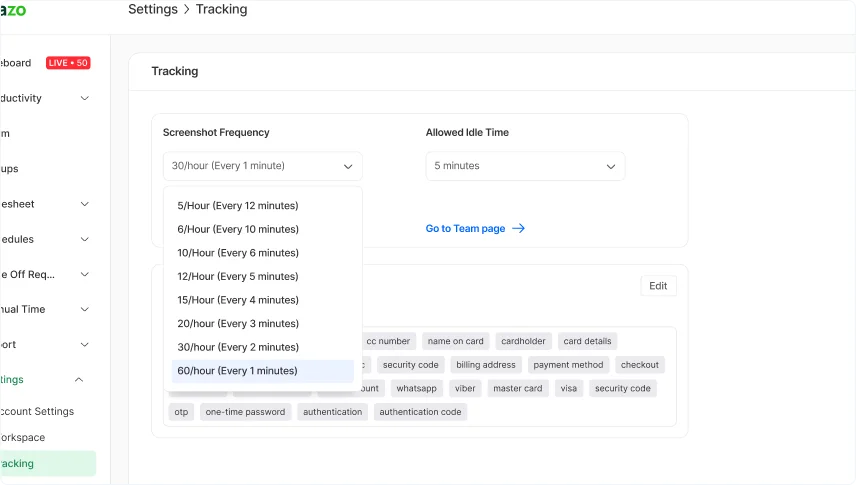Open the Allowed Idle Time dropdown

(x=525, y=166)
